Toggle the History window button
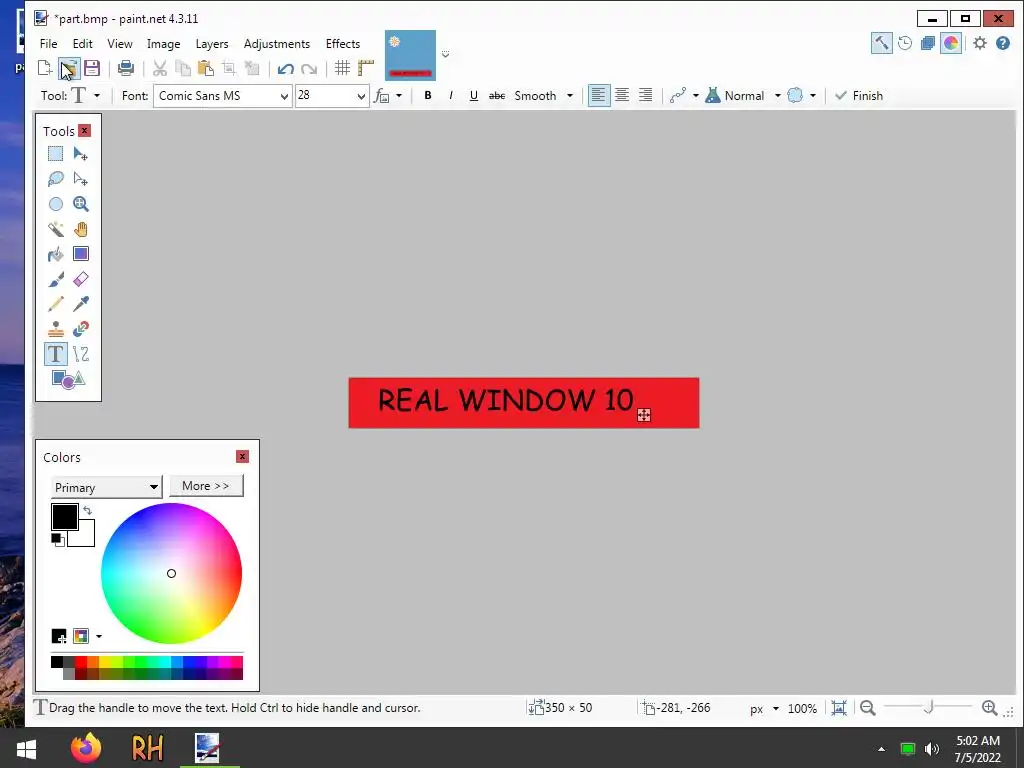Image resolution: width=1024 pixels, height=768 pixels. [x=904, y=44]
